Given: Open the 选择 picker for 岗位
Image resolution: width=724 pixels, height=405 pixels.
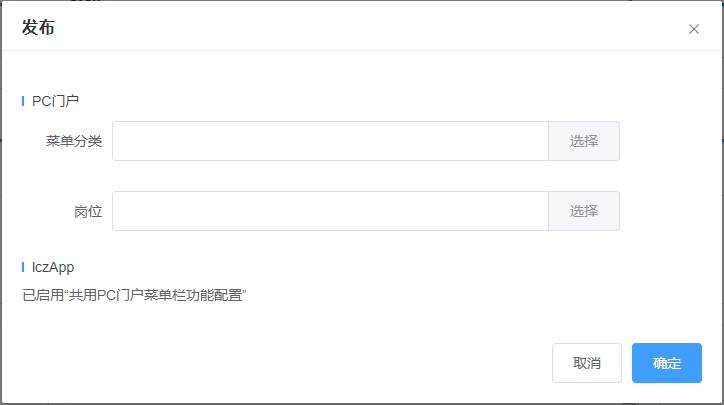Looking at the screenshot, I should pos(584,211).
